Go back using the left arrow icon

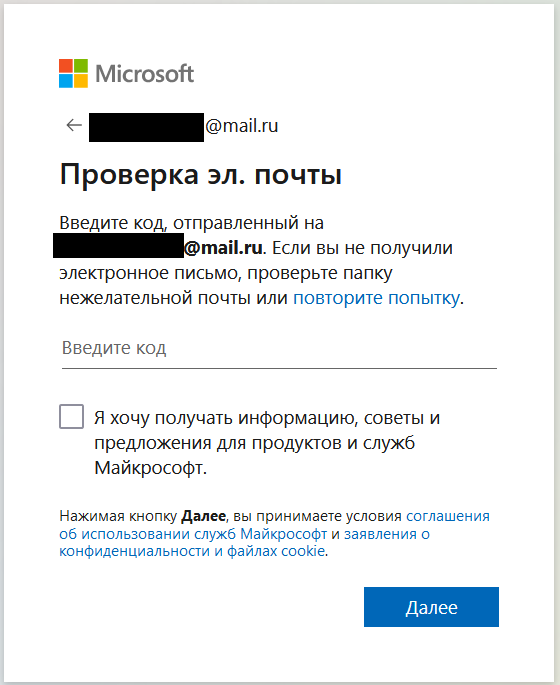click(x=74, y=125)
